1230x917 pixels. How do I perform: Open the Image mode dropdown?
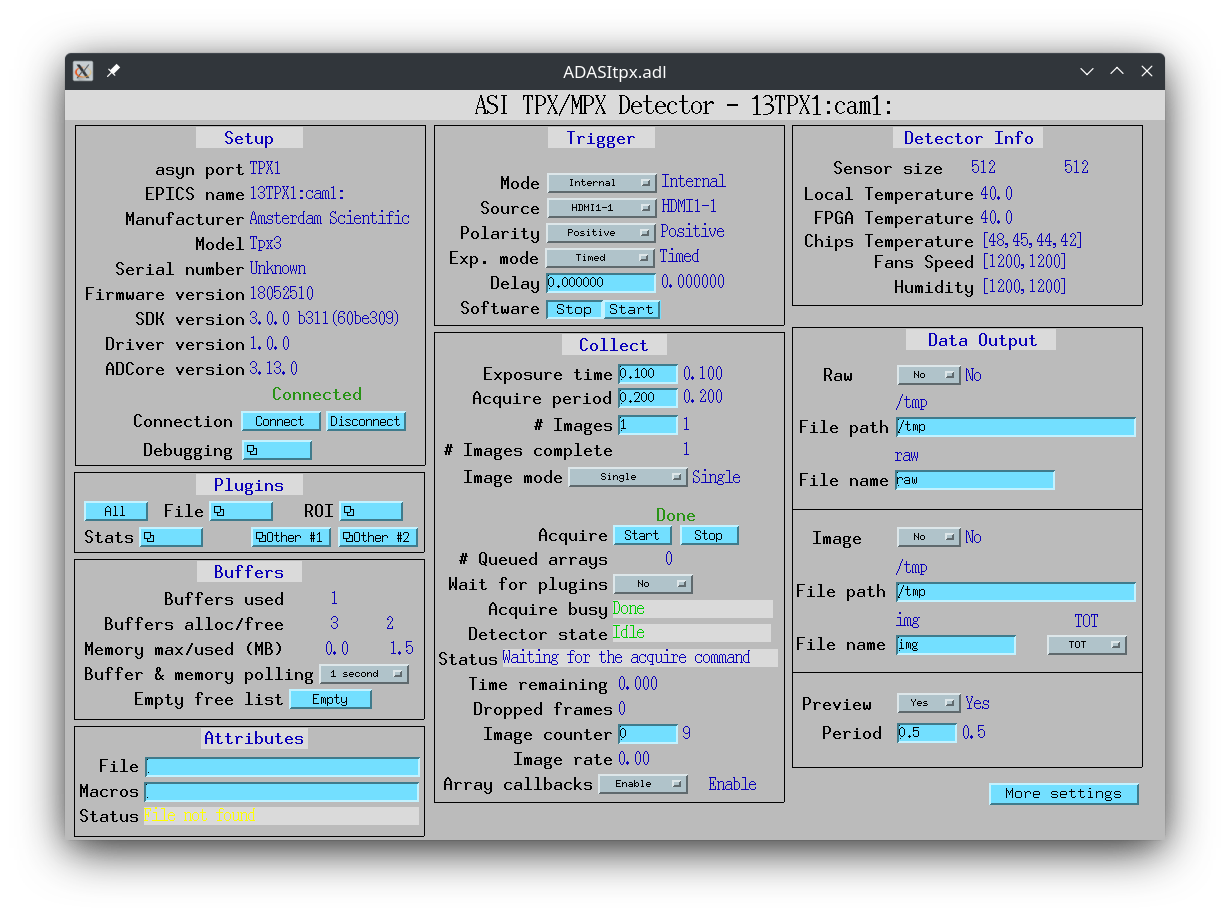click(628, 477)
